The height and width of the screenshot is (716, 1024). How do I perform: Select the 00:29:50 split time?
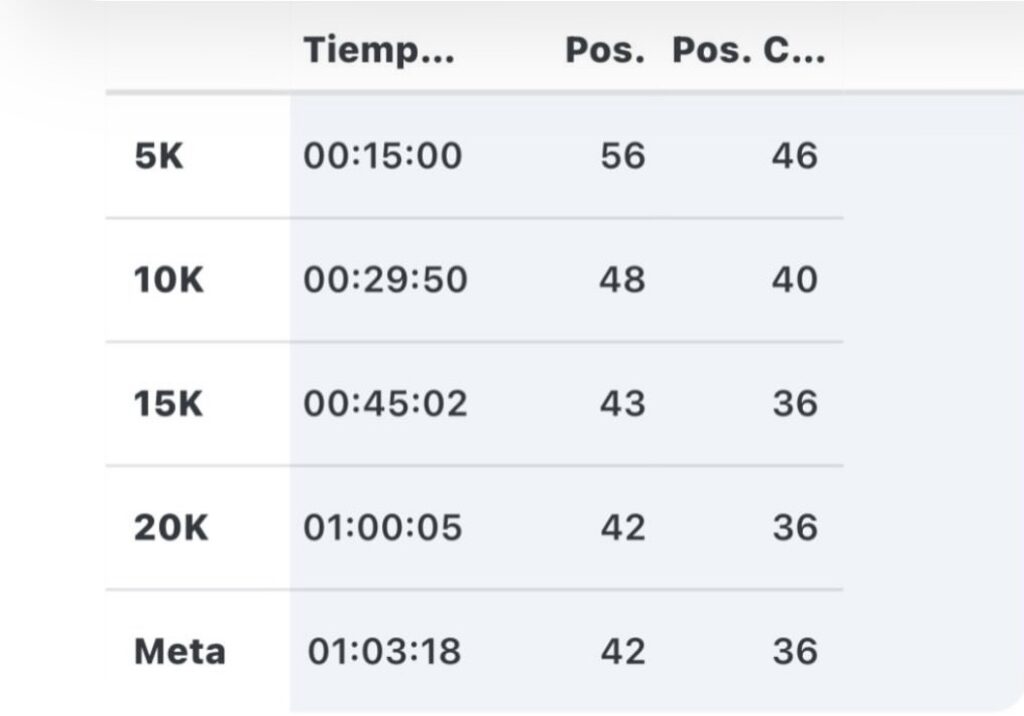385,280
